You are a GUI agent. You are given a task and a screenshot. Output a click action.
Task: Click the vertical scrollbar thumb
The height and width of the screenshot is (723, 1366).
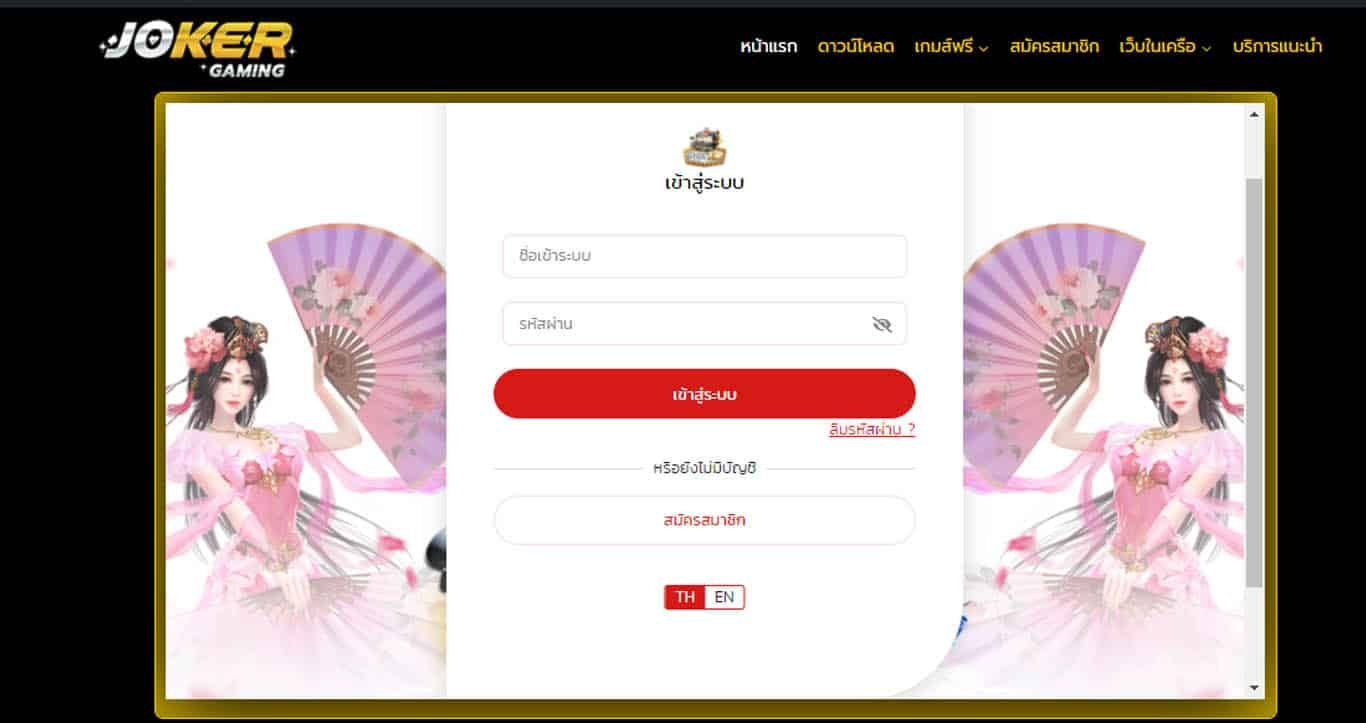point(1254,383)
